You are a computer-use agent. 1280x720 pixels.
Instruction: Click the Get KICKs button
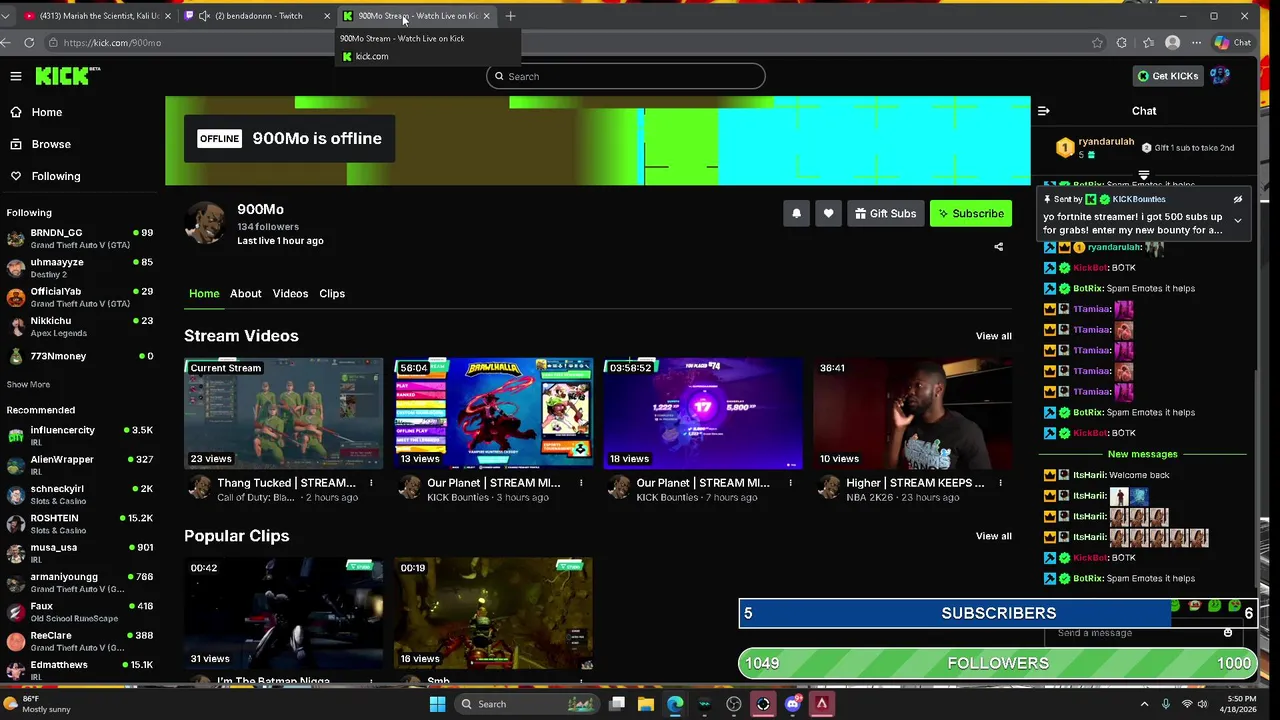1167,76
